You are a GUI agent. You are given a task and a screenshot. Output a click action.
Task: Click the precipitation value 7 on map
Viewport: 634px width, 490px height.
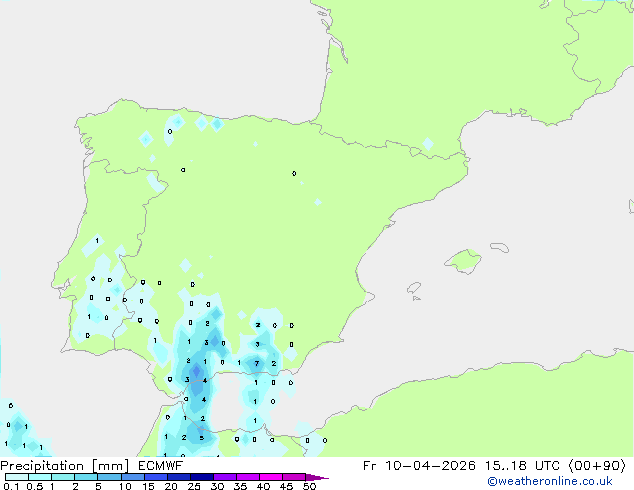pos(256,363)
